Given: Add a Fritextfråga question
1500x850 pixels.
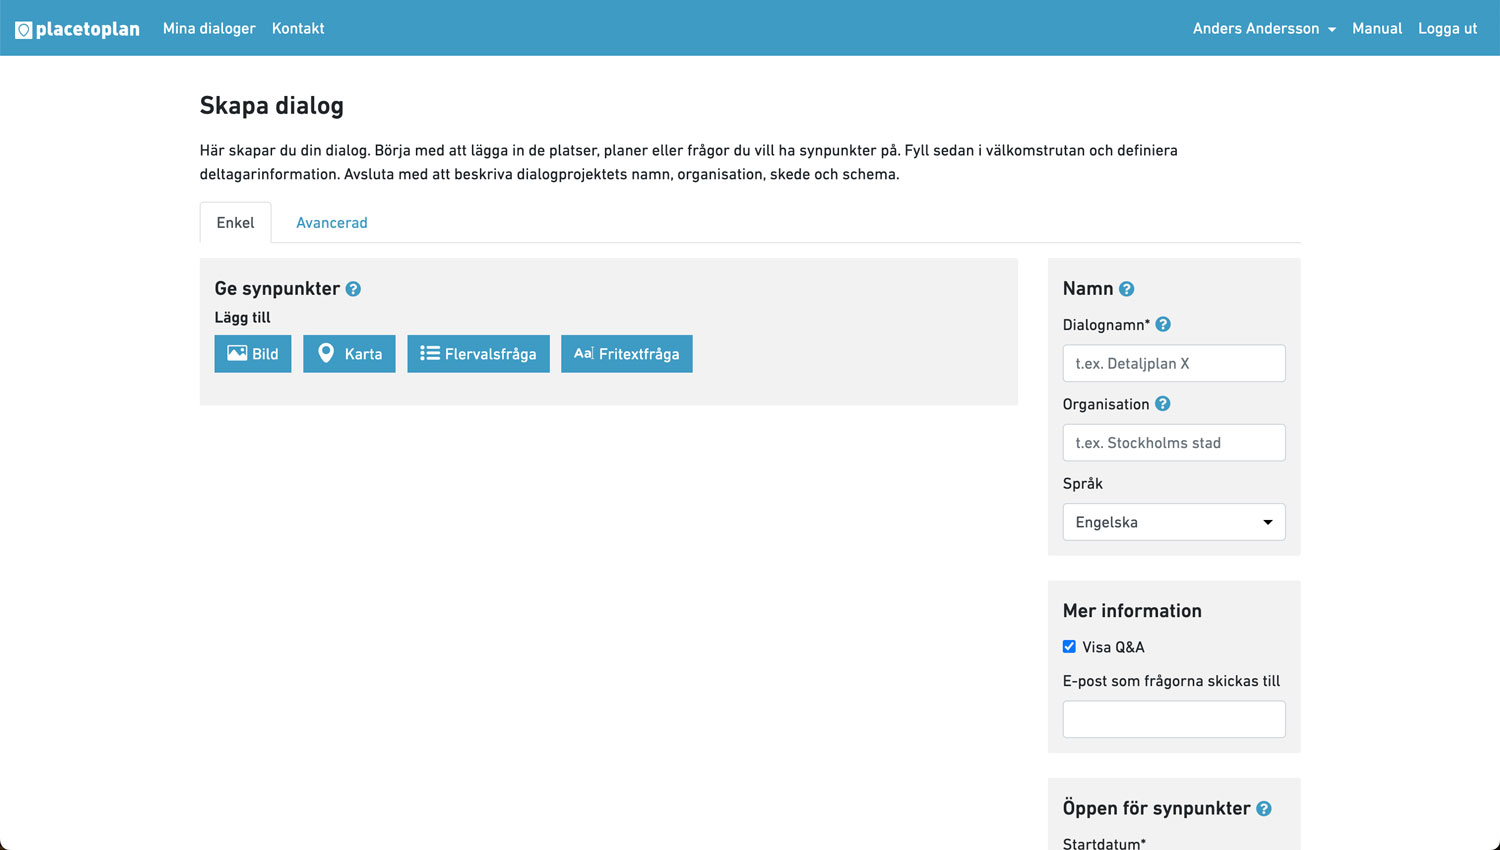Looking at the screenshot, I should [626, 354].
